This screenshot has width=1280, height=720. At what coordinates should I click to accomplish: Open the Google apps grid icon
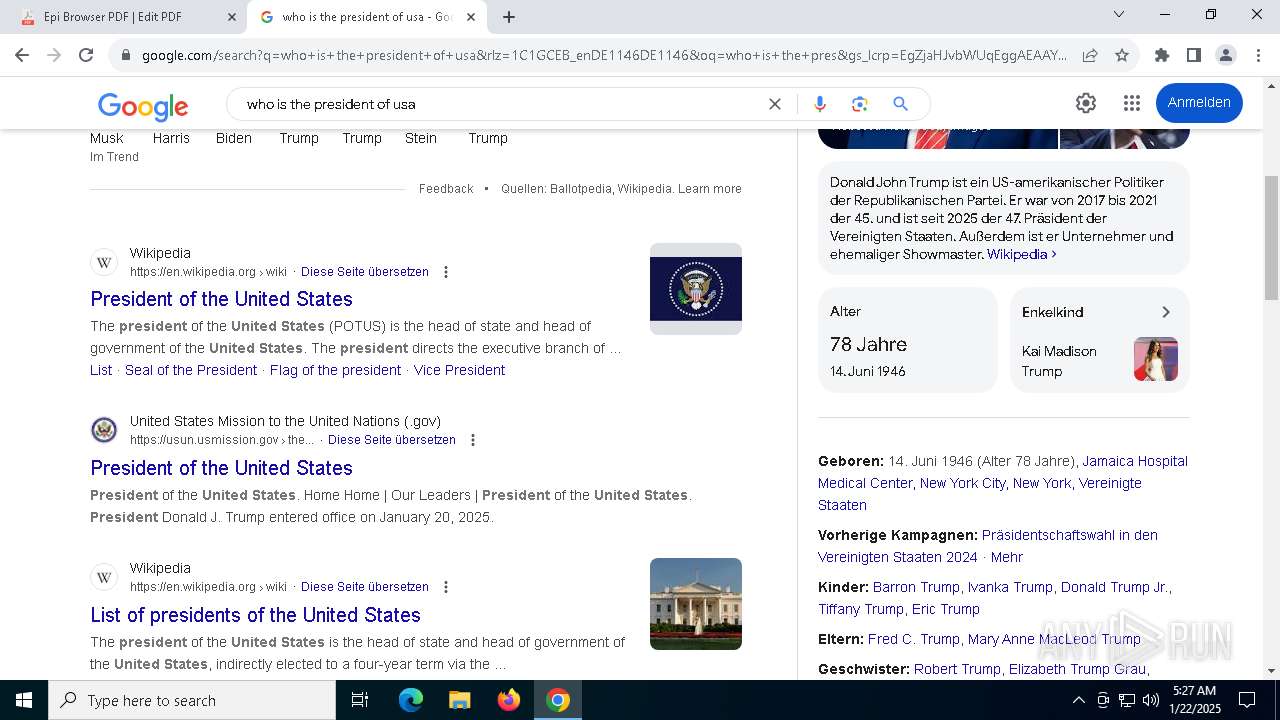click(1132, 103)
